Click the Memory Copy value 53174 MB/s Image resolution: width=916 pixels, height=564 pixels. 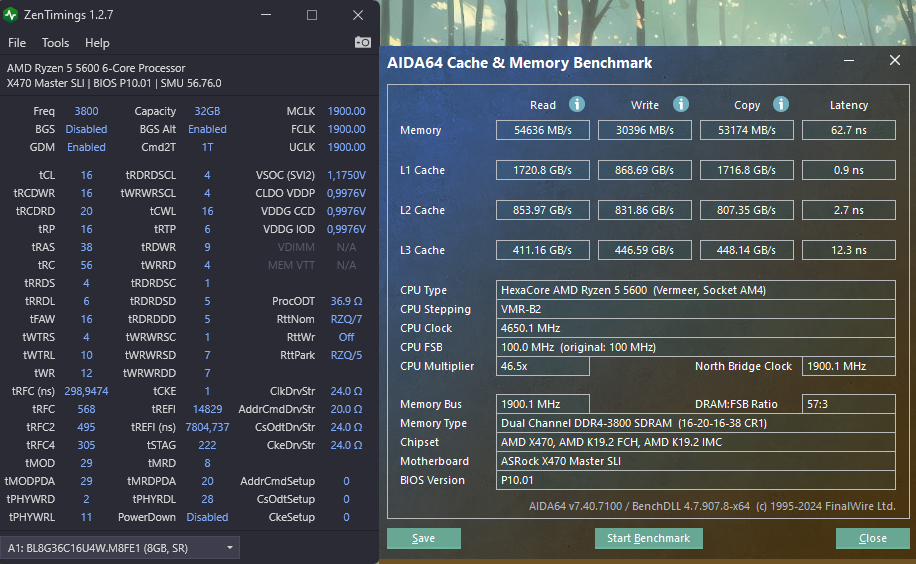tap(747, 130)
